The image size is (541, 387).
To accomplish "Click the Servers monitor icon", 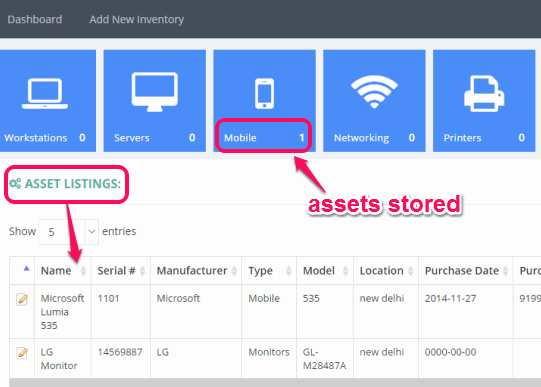I will pyautogui.click(x=155, y=92).
